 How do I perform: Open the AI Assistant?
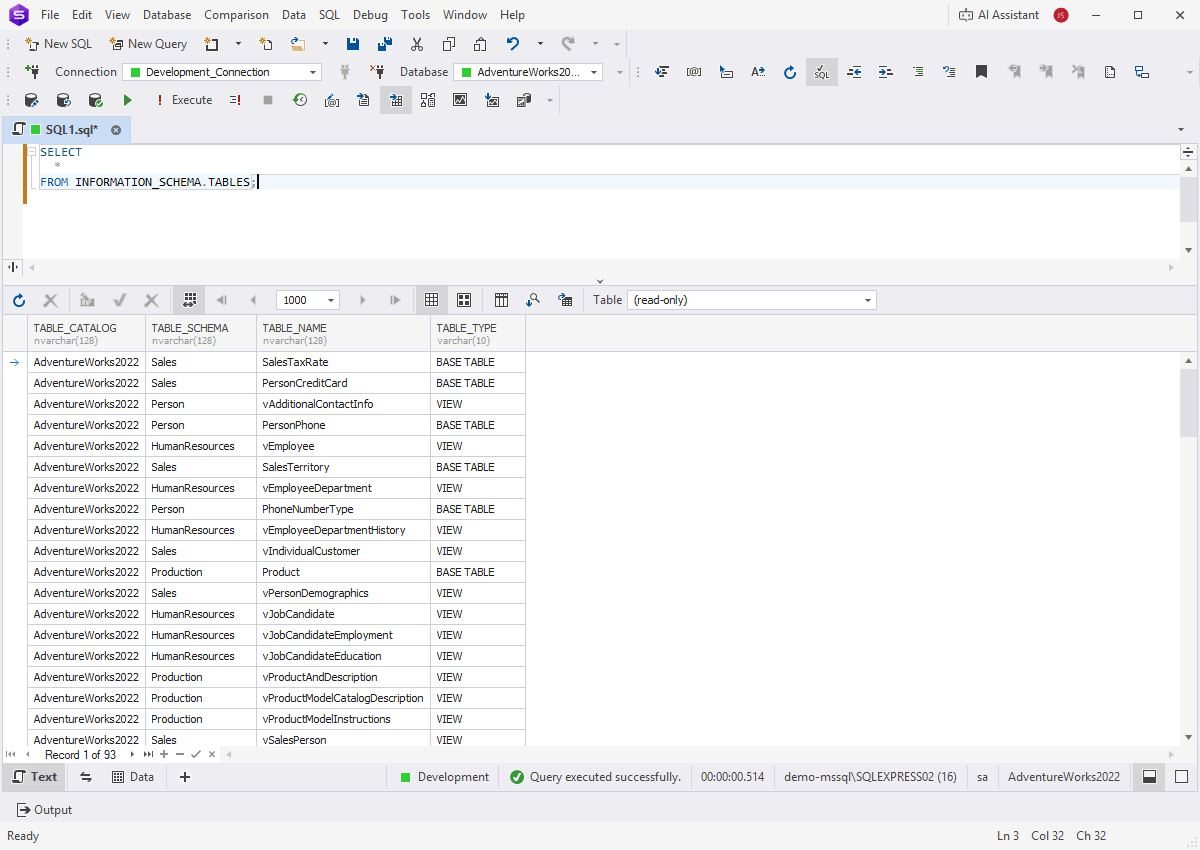tap(999, 15)
